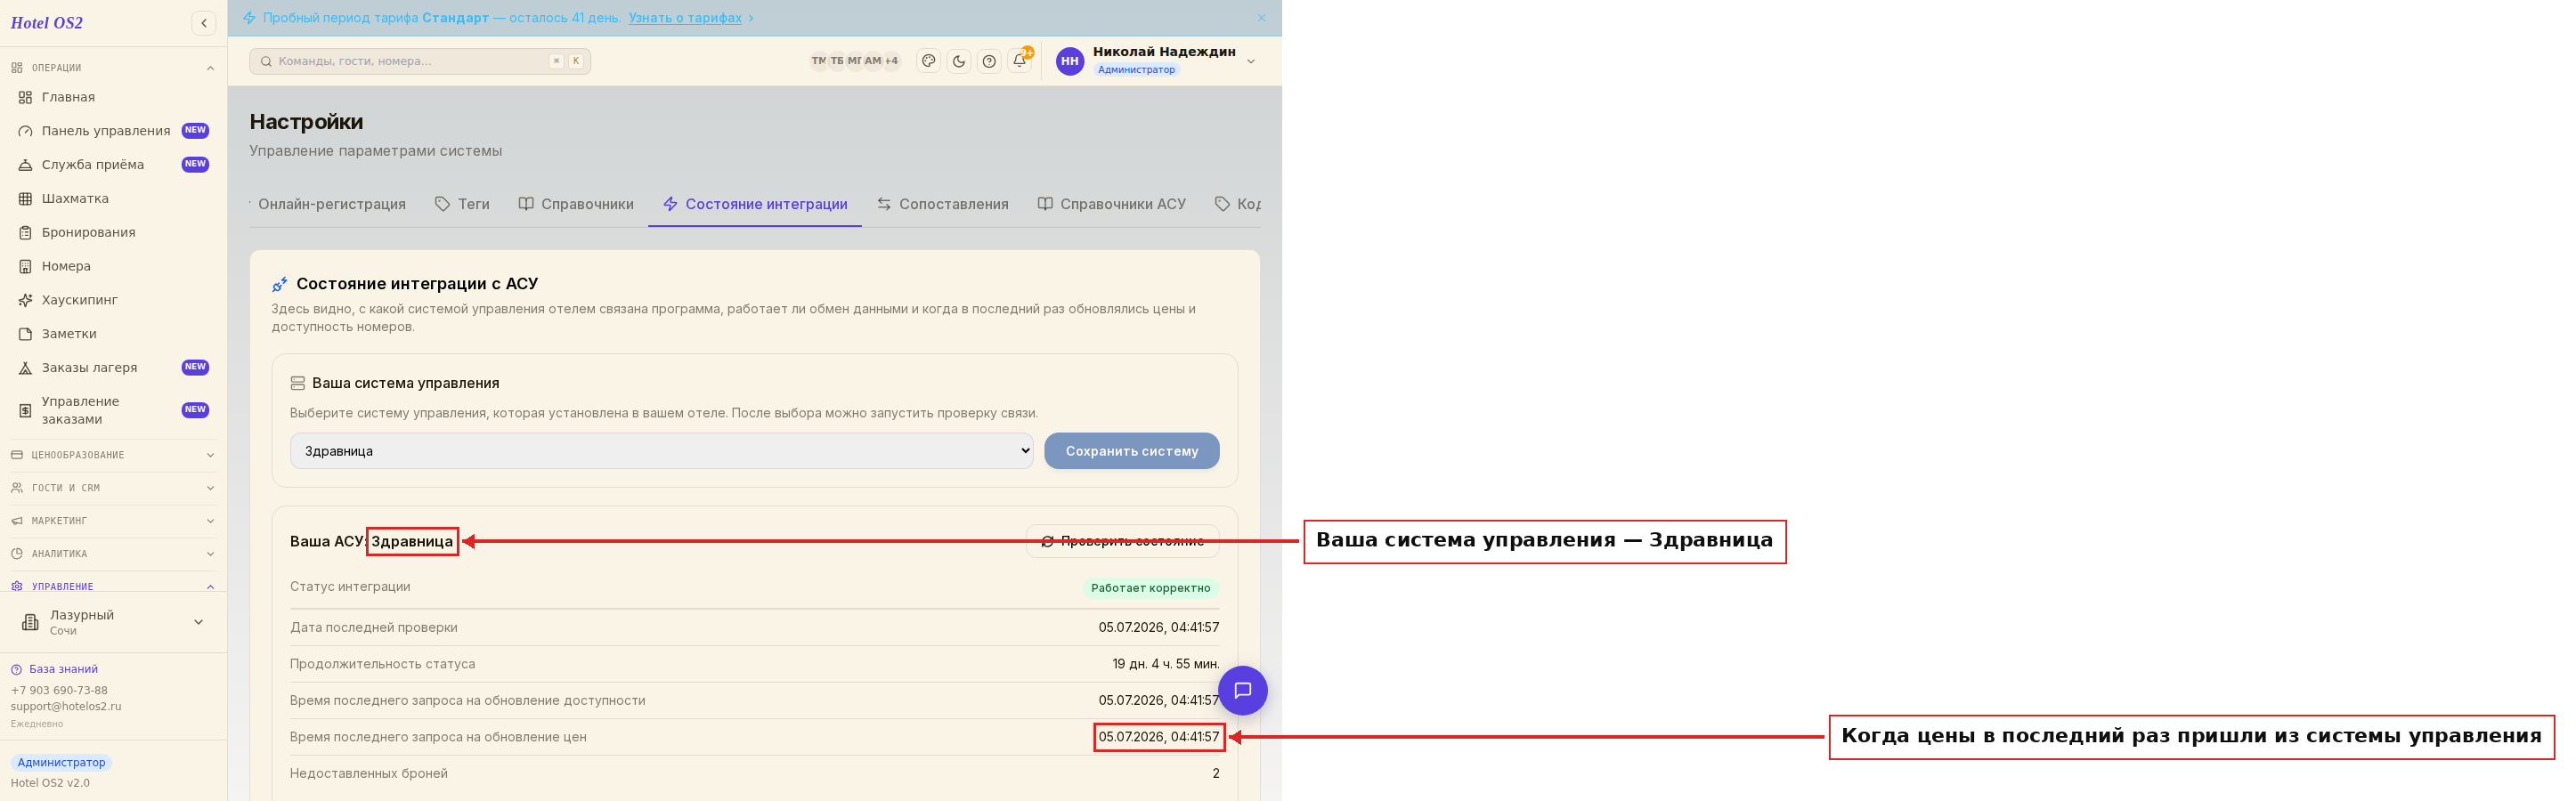
Task: Expand the ЦЕНООБРАЗОВАНИЕ section
Action: point(113,455)
